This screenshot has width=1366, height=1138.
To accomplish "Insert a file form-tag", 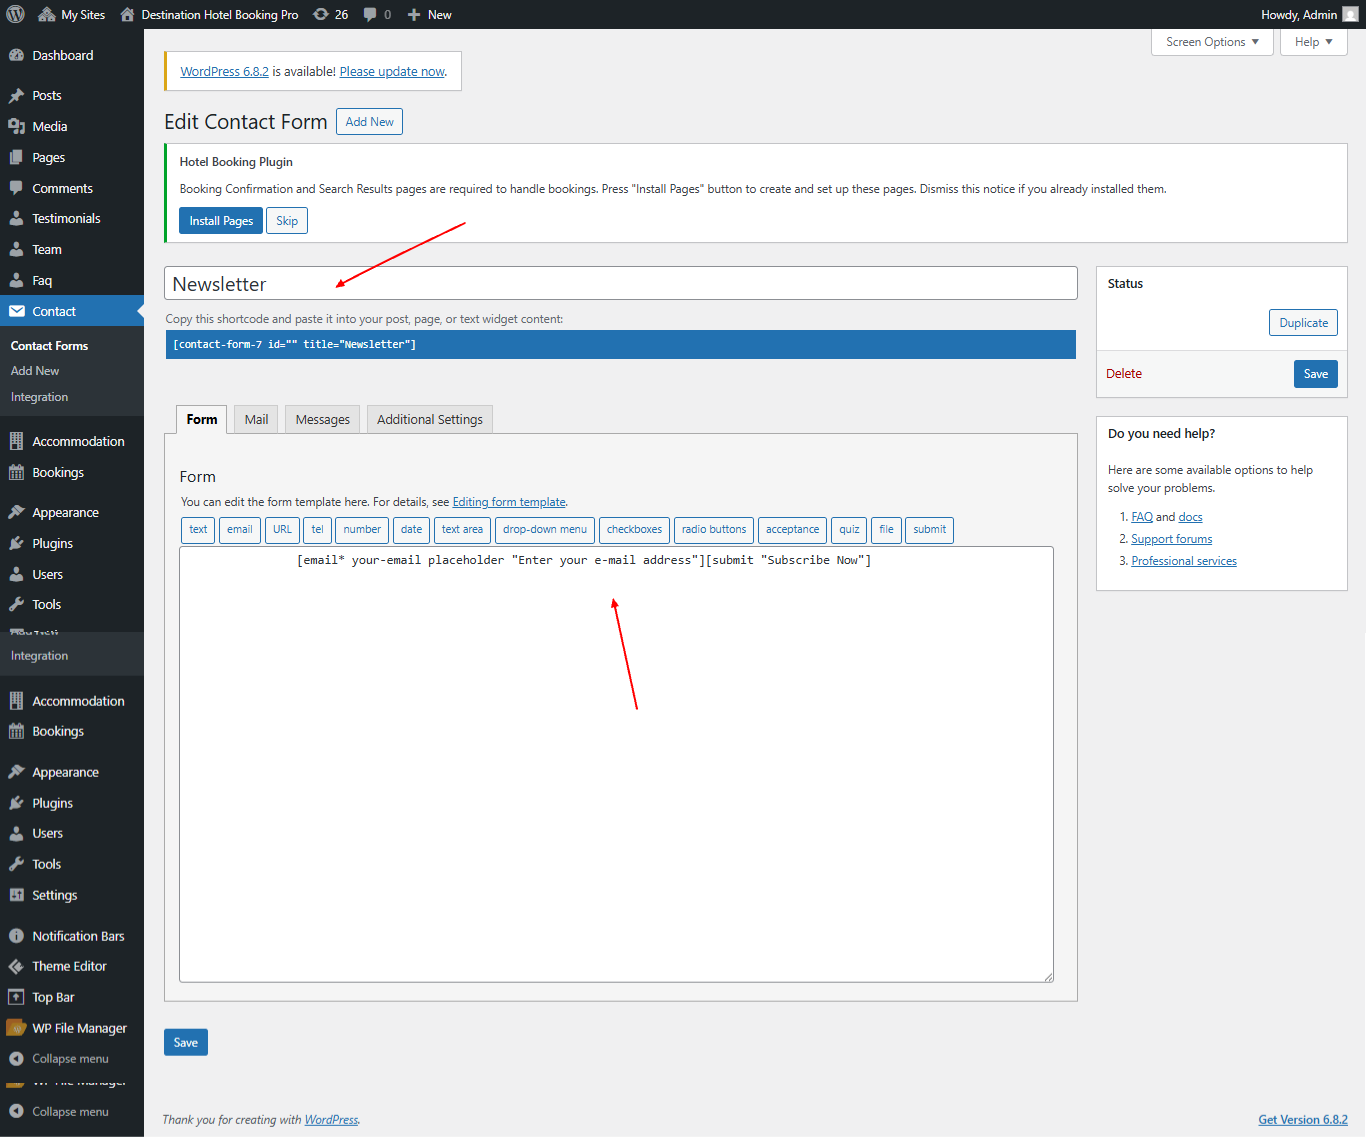I will pyautogui.click(x=886, y=530).
